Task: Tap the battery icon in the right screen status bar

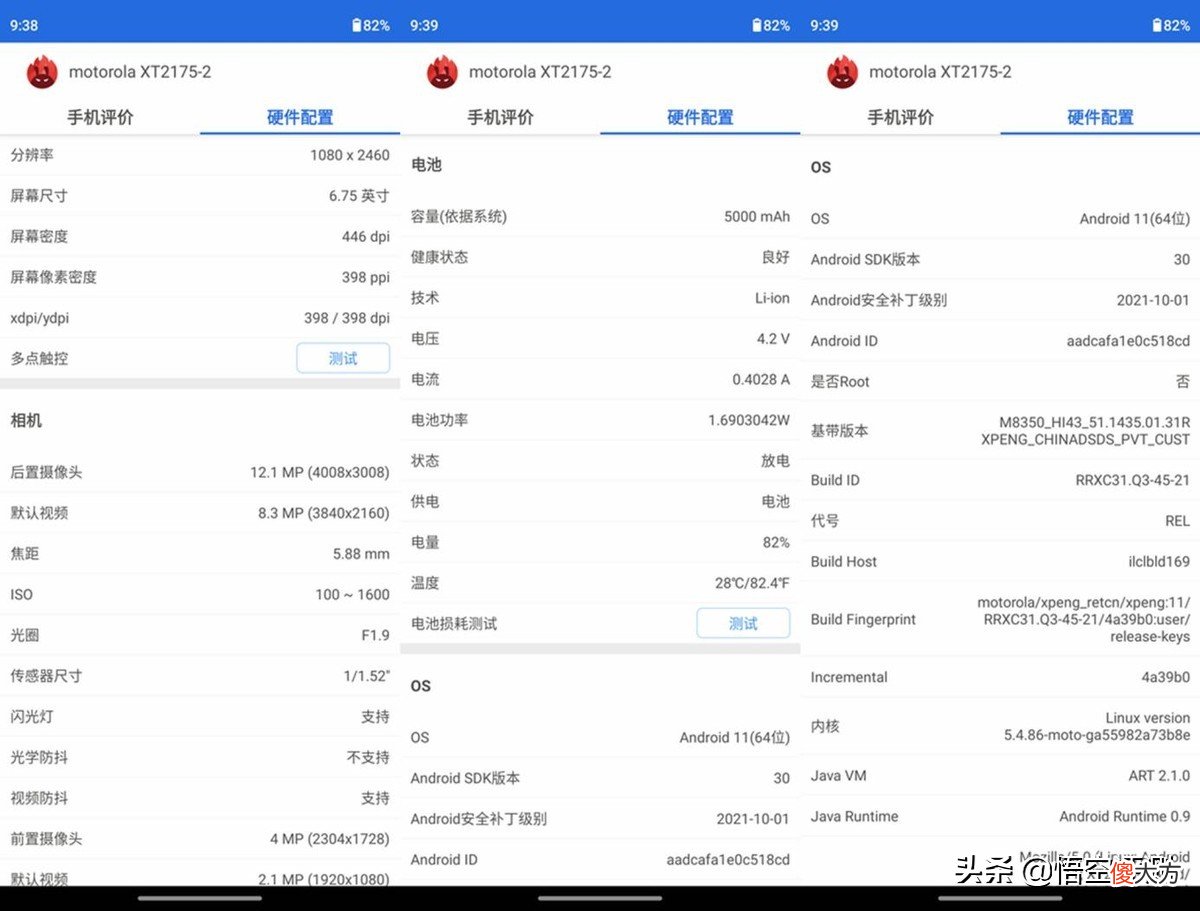Action: tap(1156, 25)
